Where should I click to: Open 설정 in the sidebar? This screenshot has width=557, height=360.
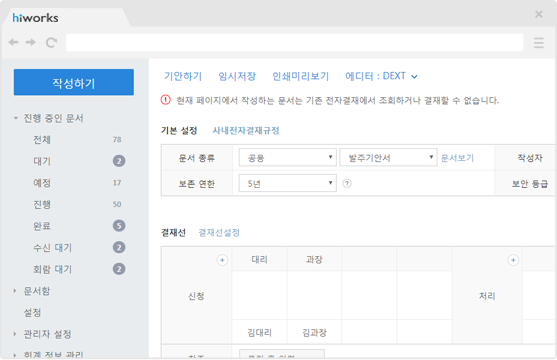32,313
